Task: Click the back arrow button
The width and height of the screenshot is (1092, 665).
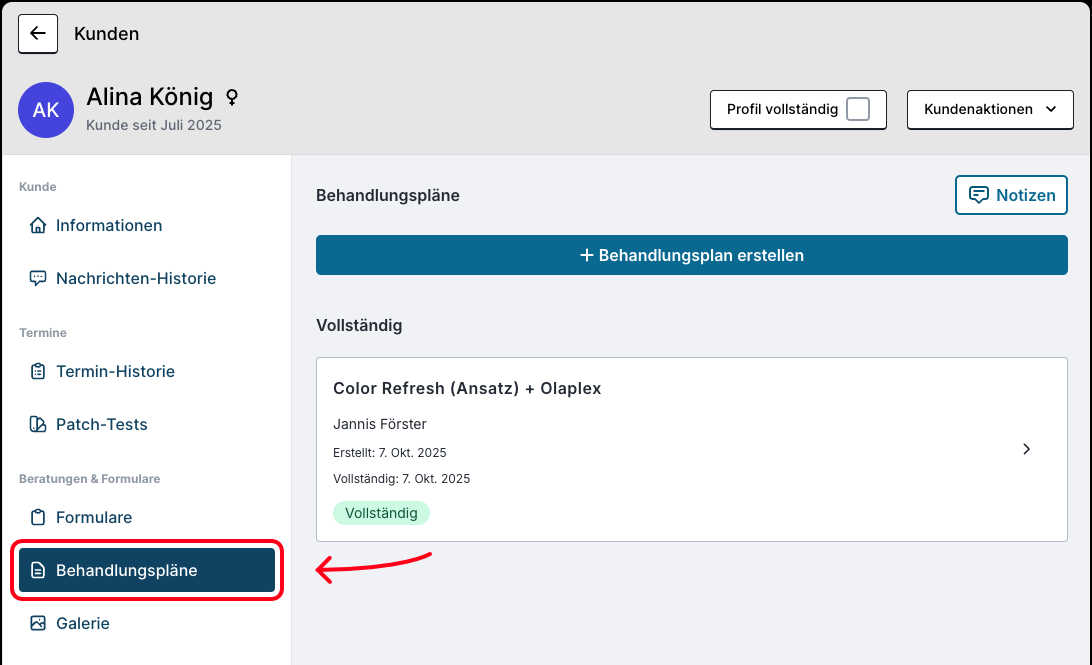Action: click(x=38, y=33)
